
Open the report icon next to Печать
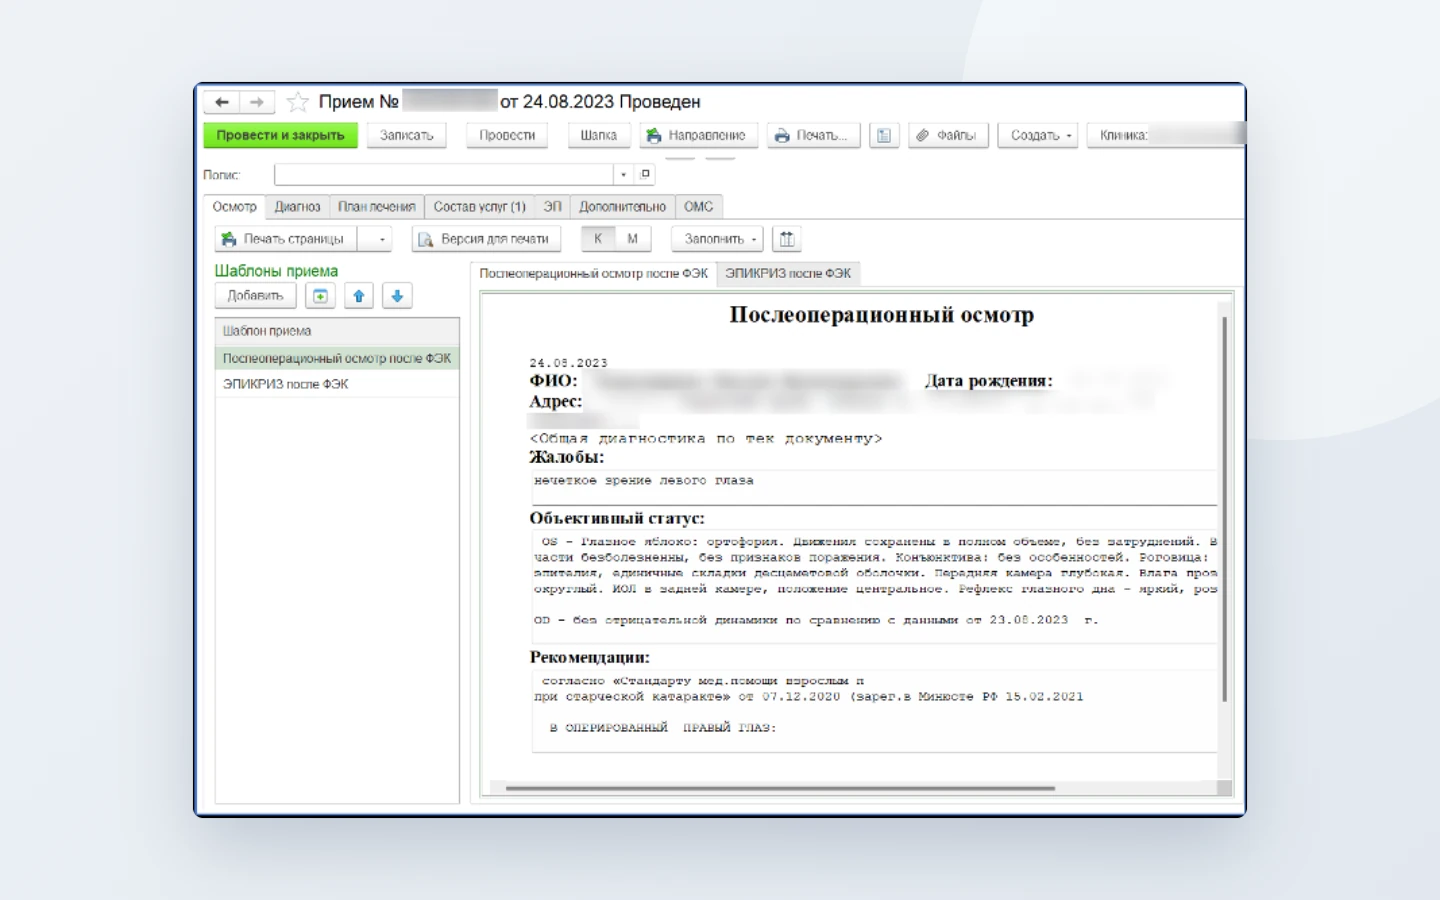tap(884, 135)
